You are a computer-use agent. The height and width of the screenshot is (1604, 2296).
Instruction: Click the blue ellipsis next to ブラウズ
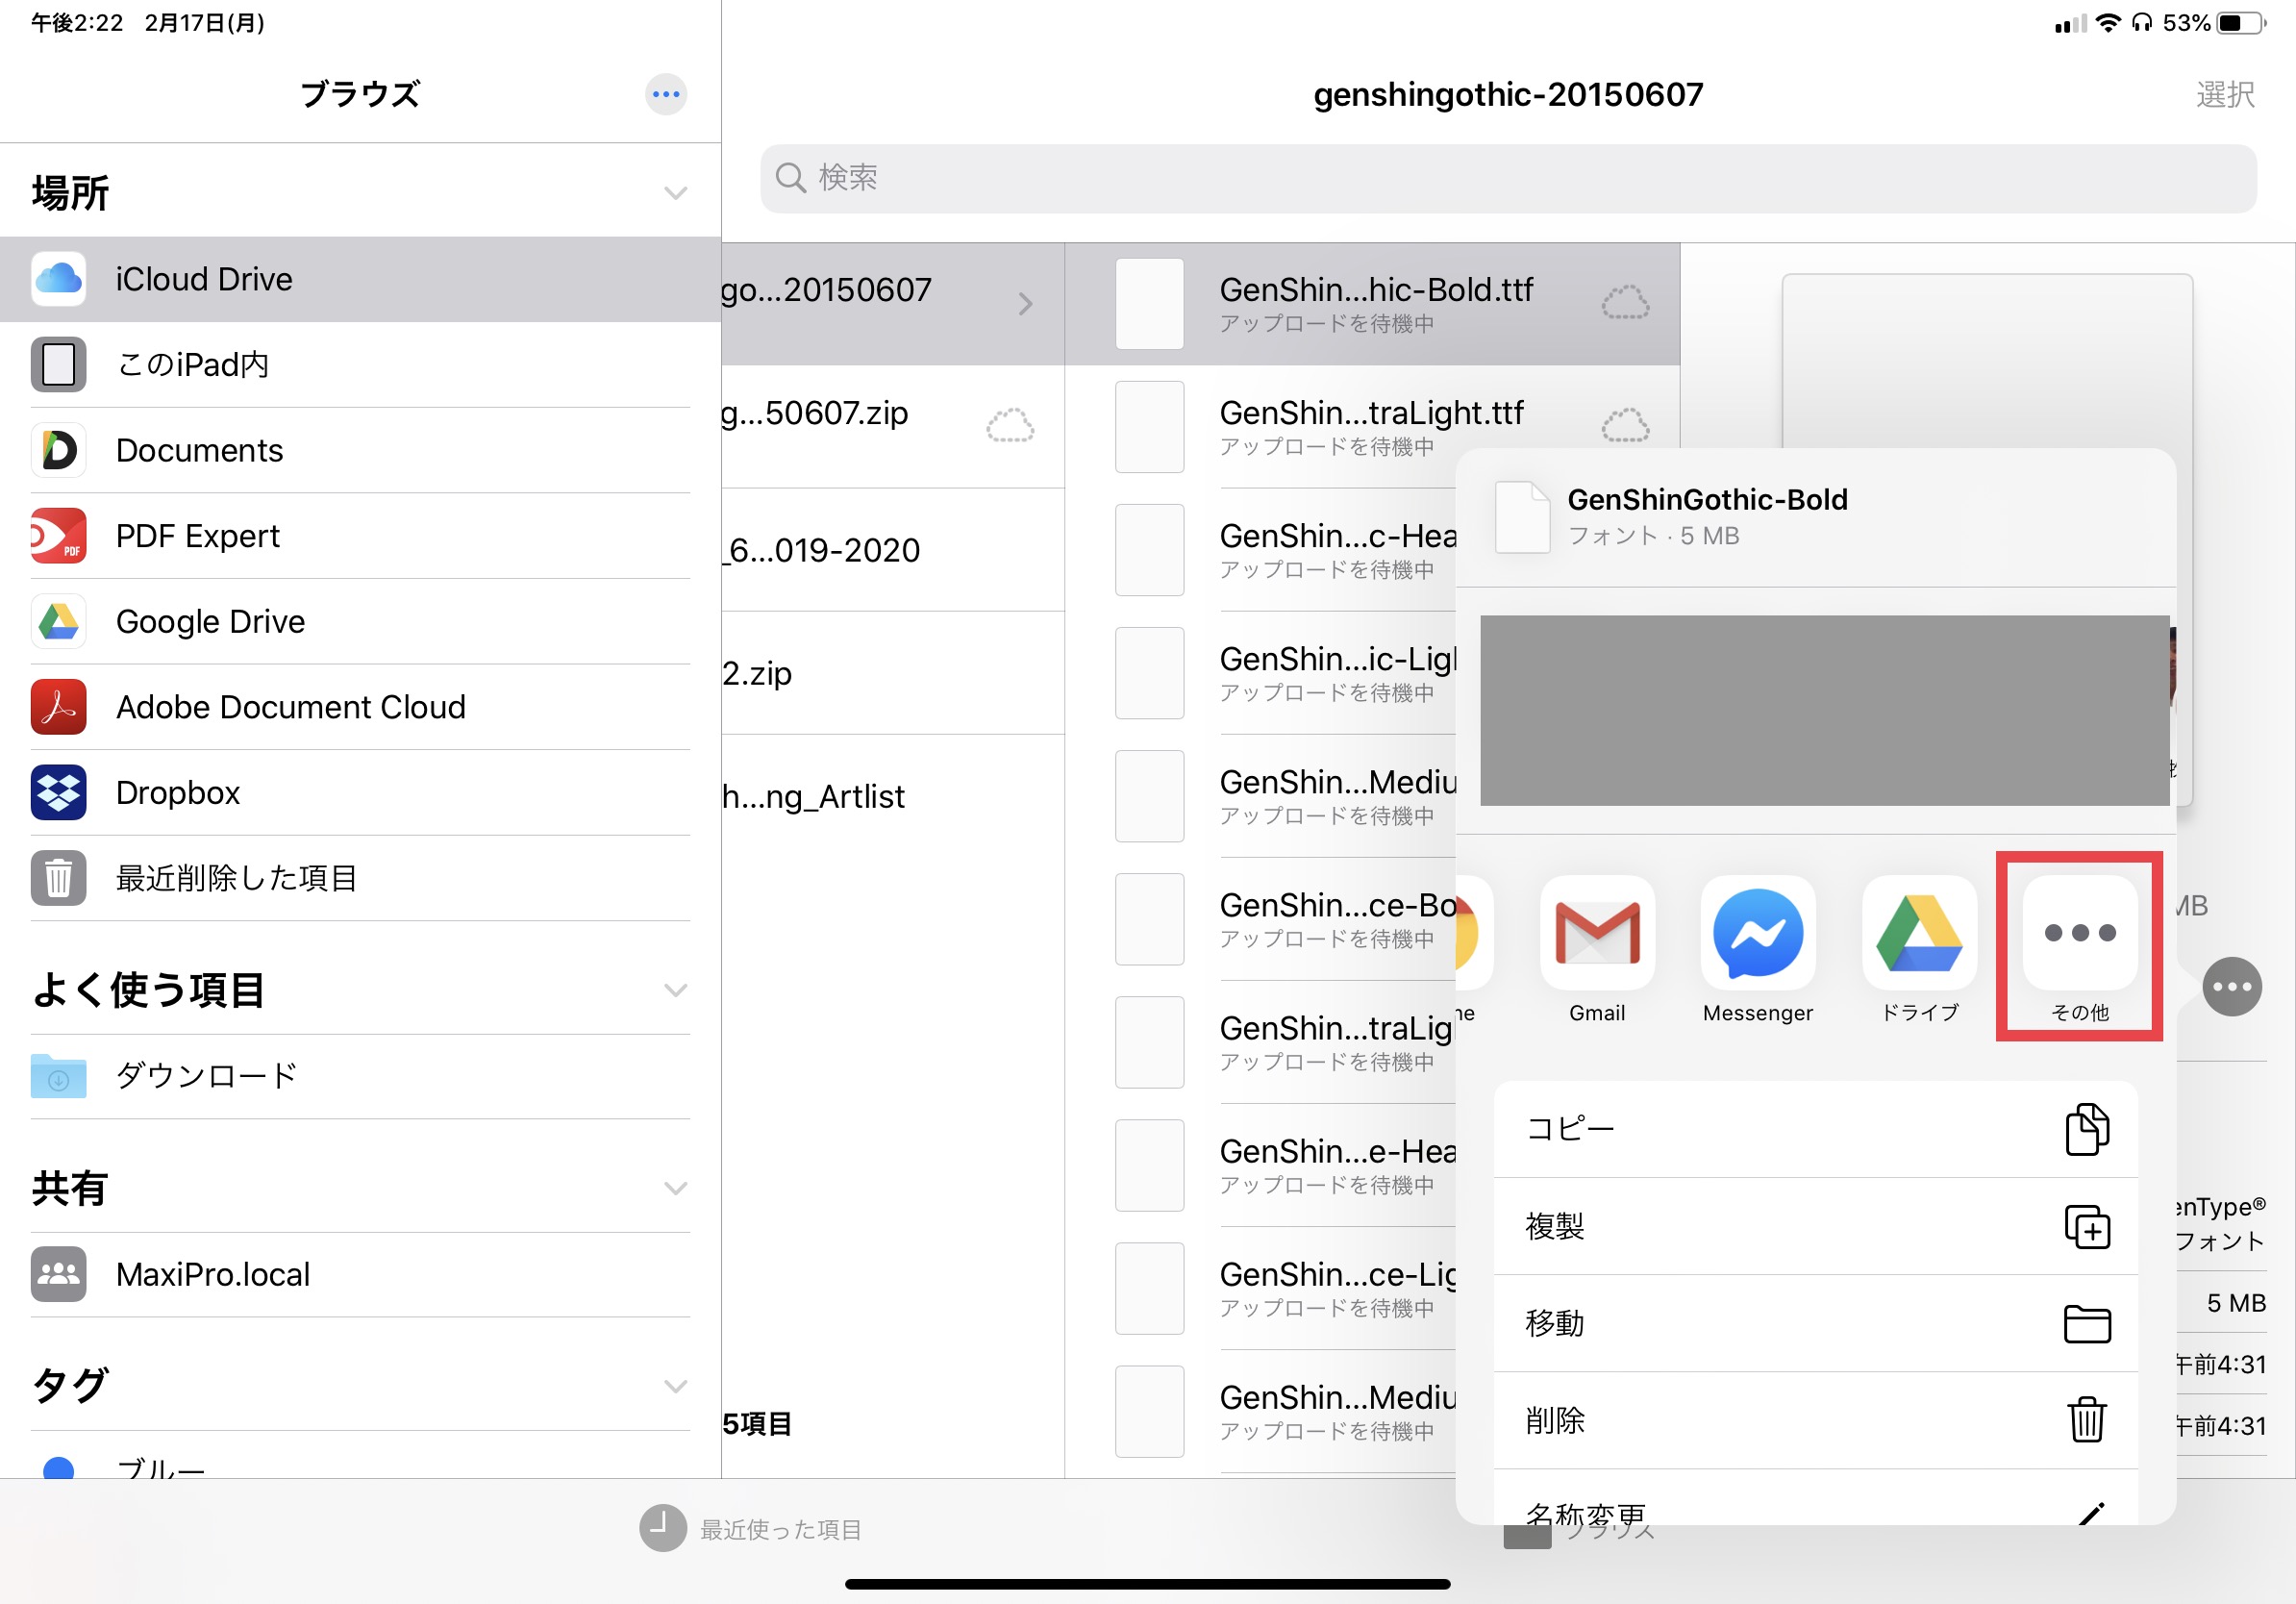click(x=666, y=95)
